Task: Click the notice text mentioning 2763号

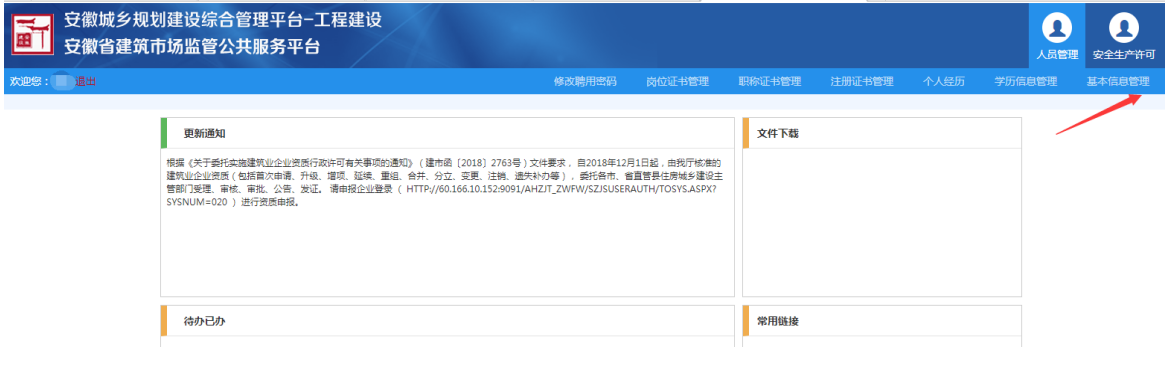Action: pyautogui.click(x=444, y=183)
